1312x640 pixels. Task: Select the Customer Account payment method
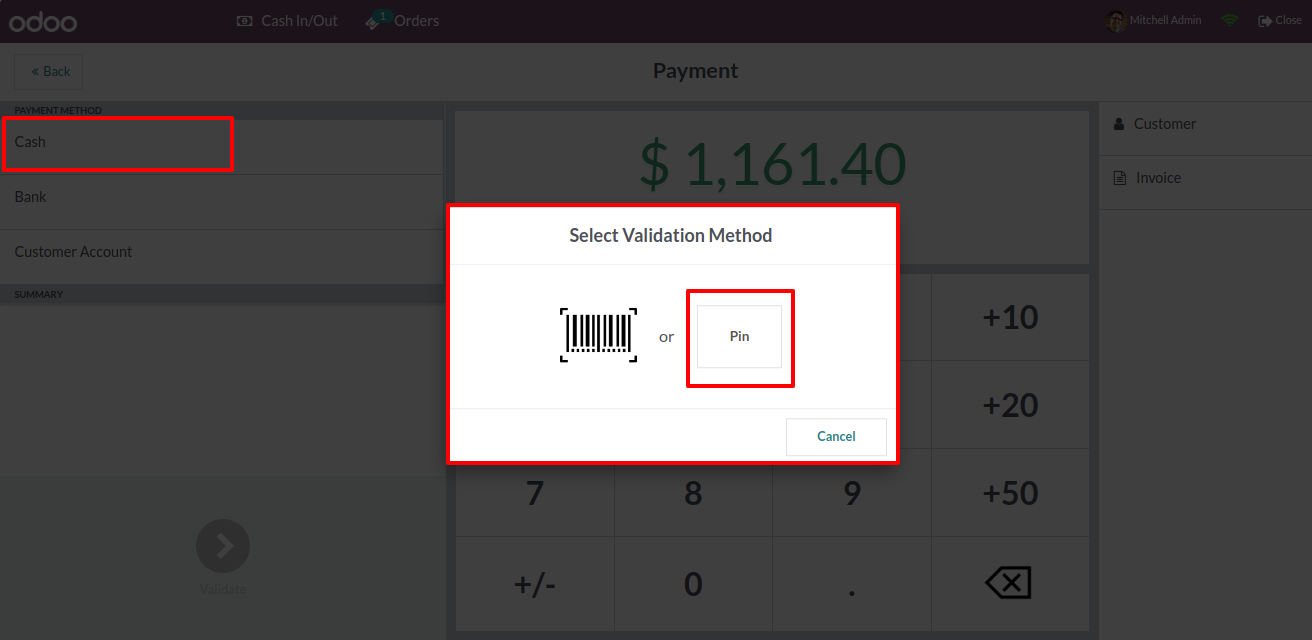(x=73, y=252)
